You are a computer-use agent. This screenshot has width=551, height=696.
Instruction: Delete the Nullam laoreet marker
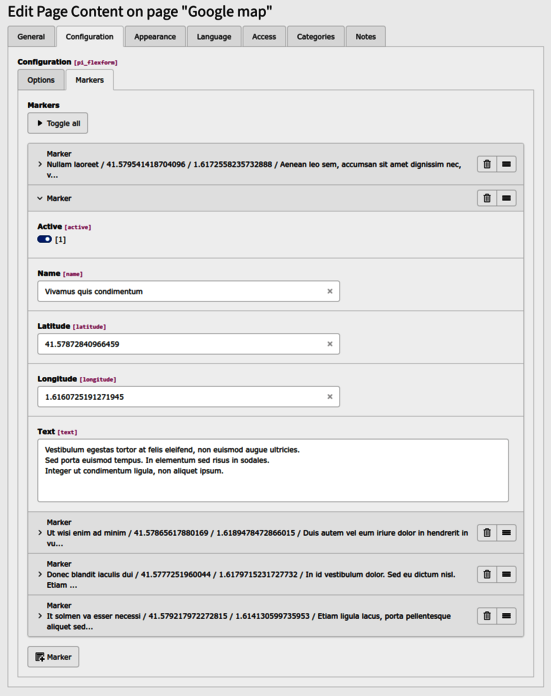click(x=487, y=164)
